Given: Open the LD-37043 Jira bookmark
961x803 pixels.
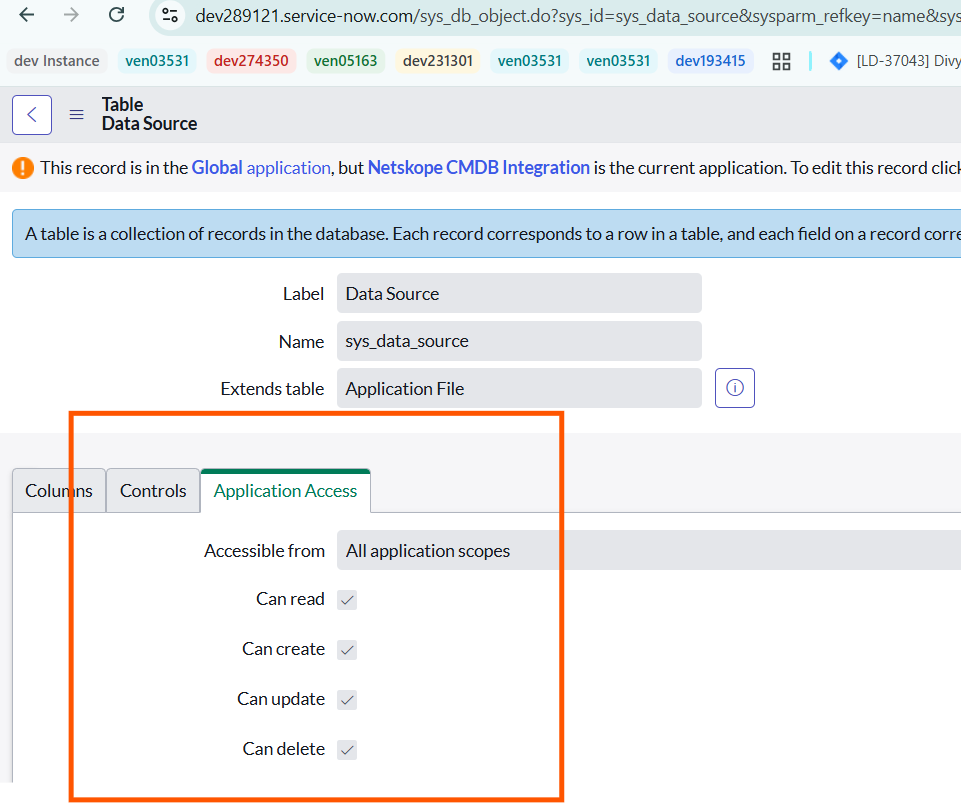Looking at the screenshot, I should pos(895,61).
